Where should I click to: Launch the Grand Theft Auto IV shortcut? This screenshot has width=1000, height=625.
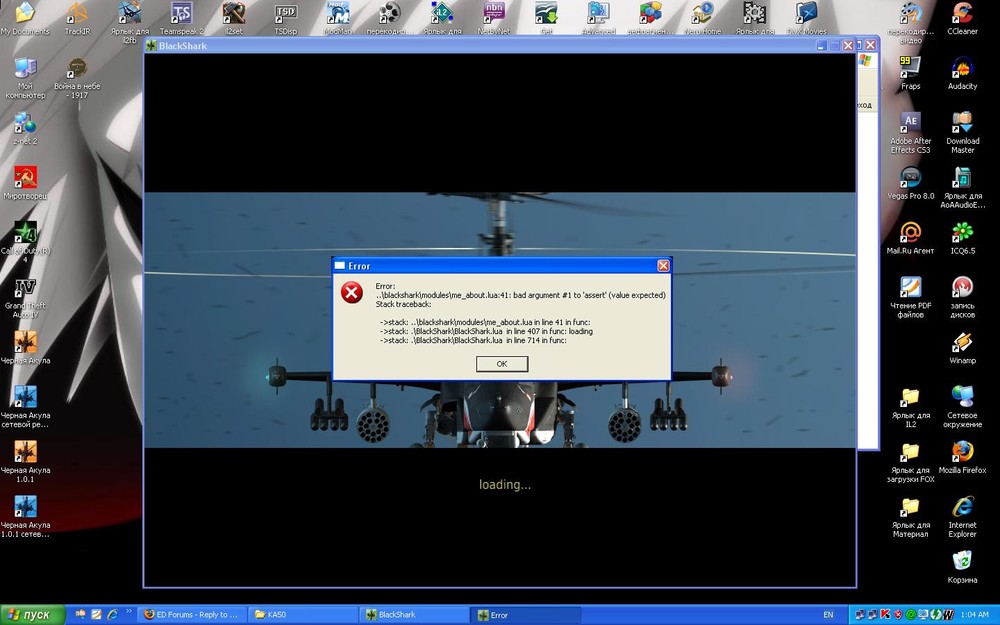(26, 297)
